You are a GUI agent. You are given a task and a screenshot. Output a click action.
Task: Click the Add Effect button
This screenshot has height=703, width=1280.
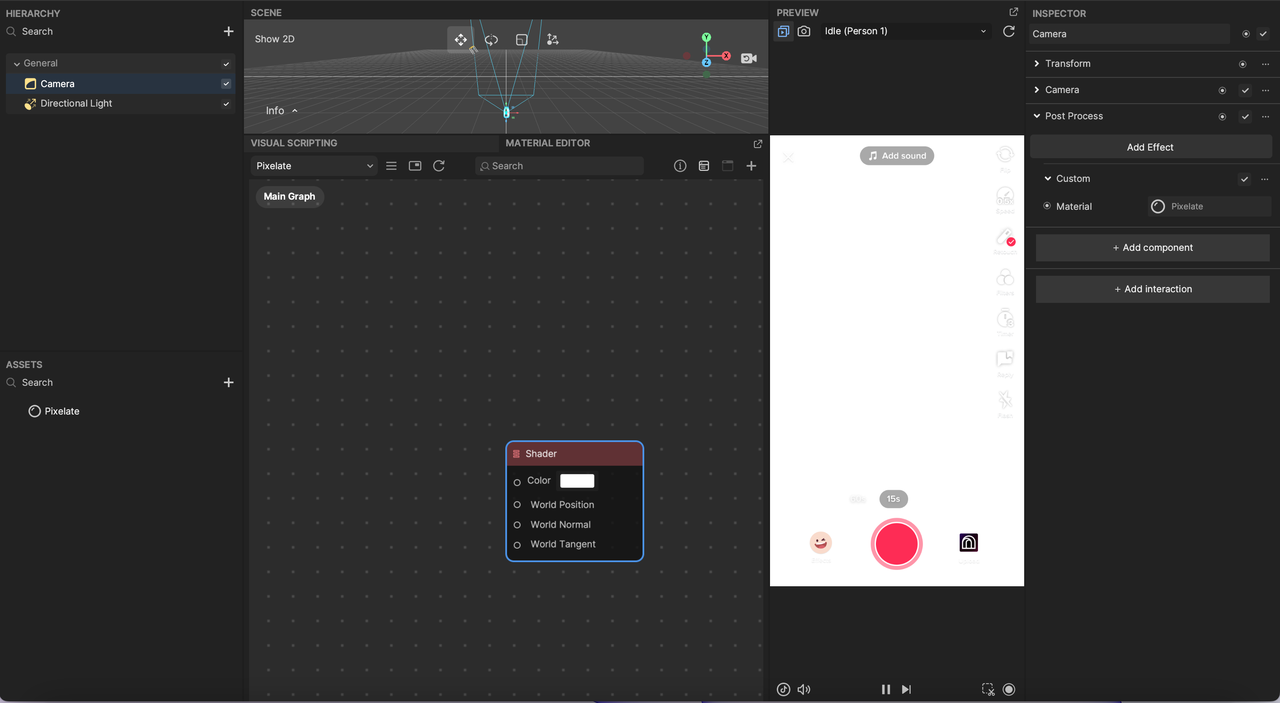[x=1151, y=147]
